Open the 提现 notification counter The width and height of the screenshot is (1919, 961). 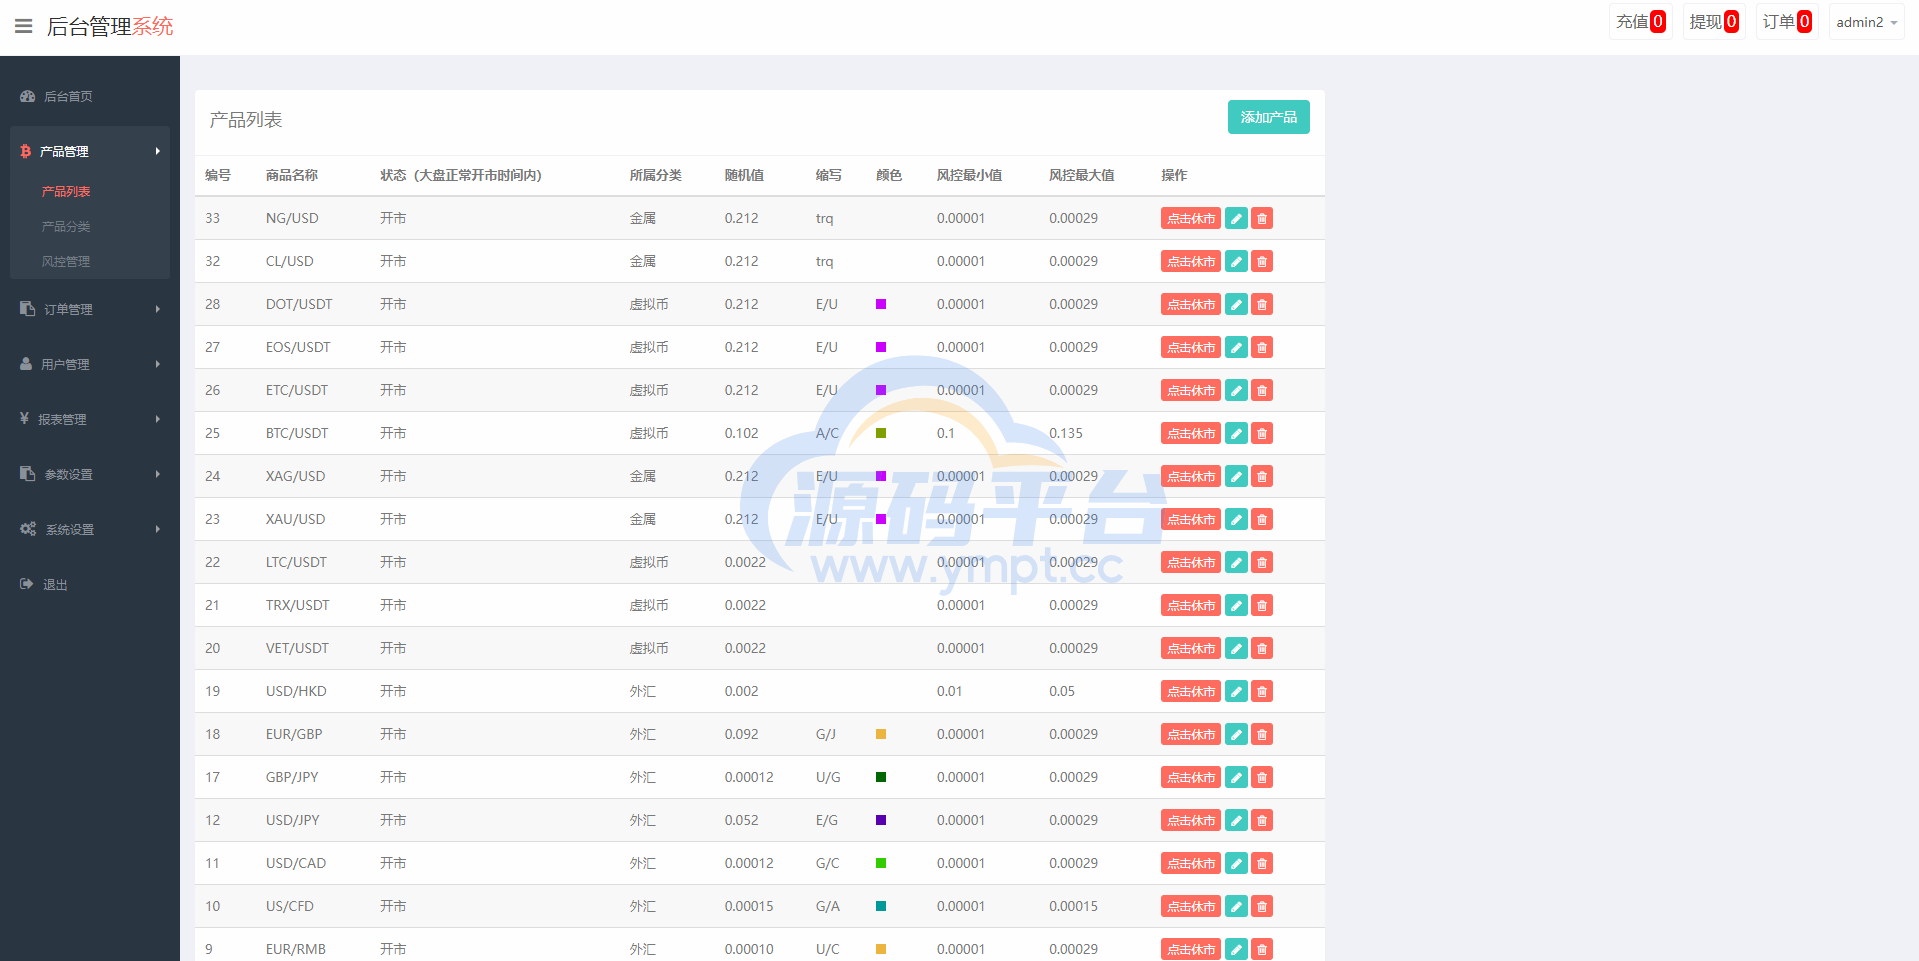[x=1714, y=22]
